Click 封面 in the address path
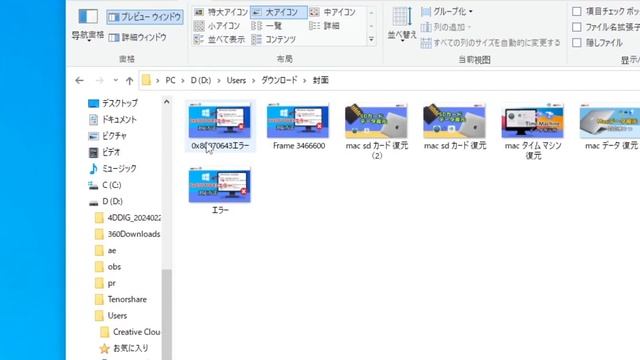The image size is (640, 360). pyautogui.click(x=320, y=80)
